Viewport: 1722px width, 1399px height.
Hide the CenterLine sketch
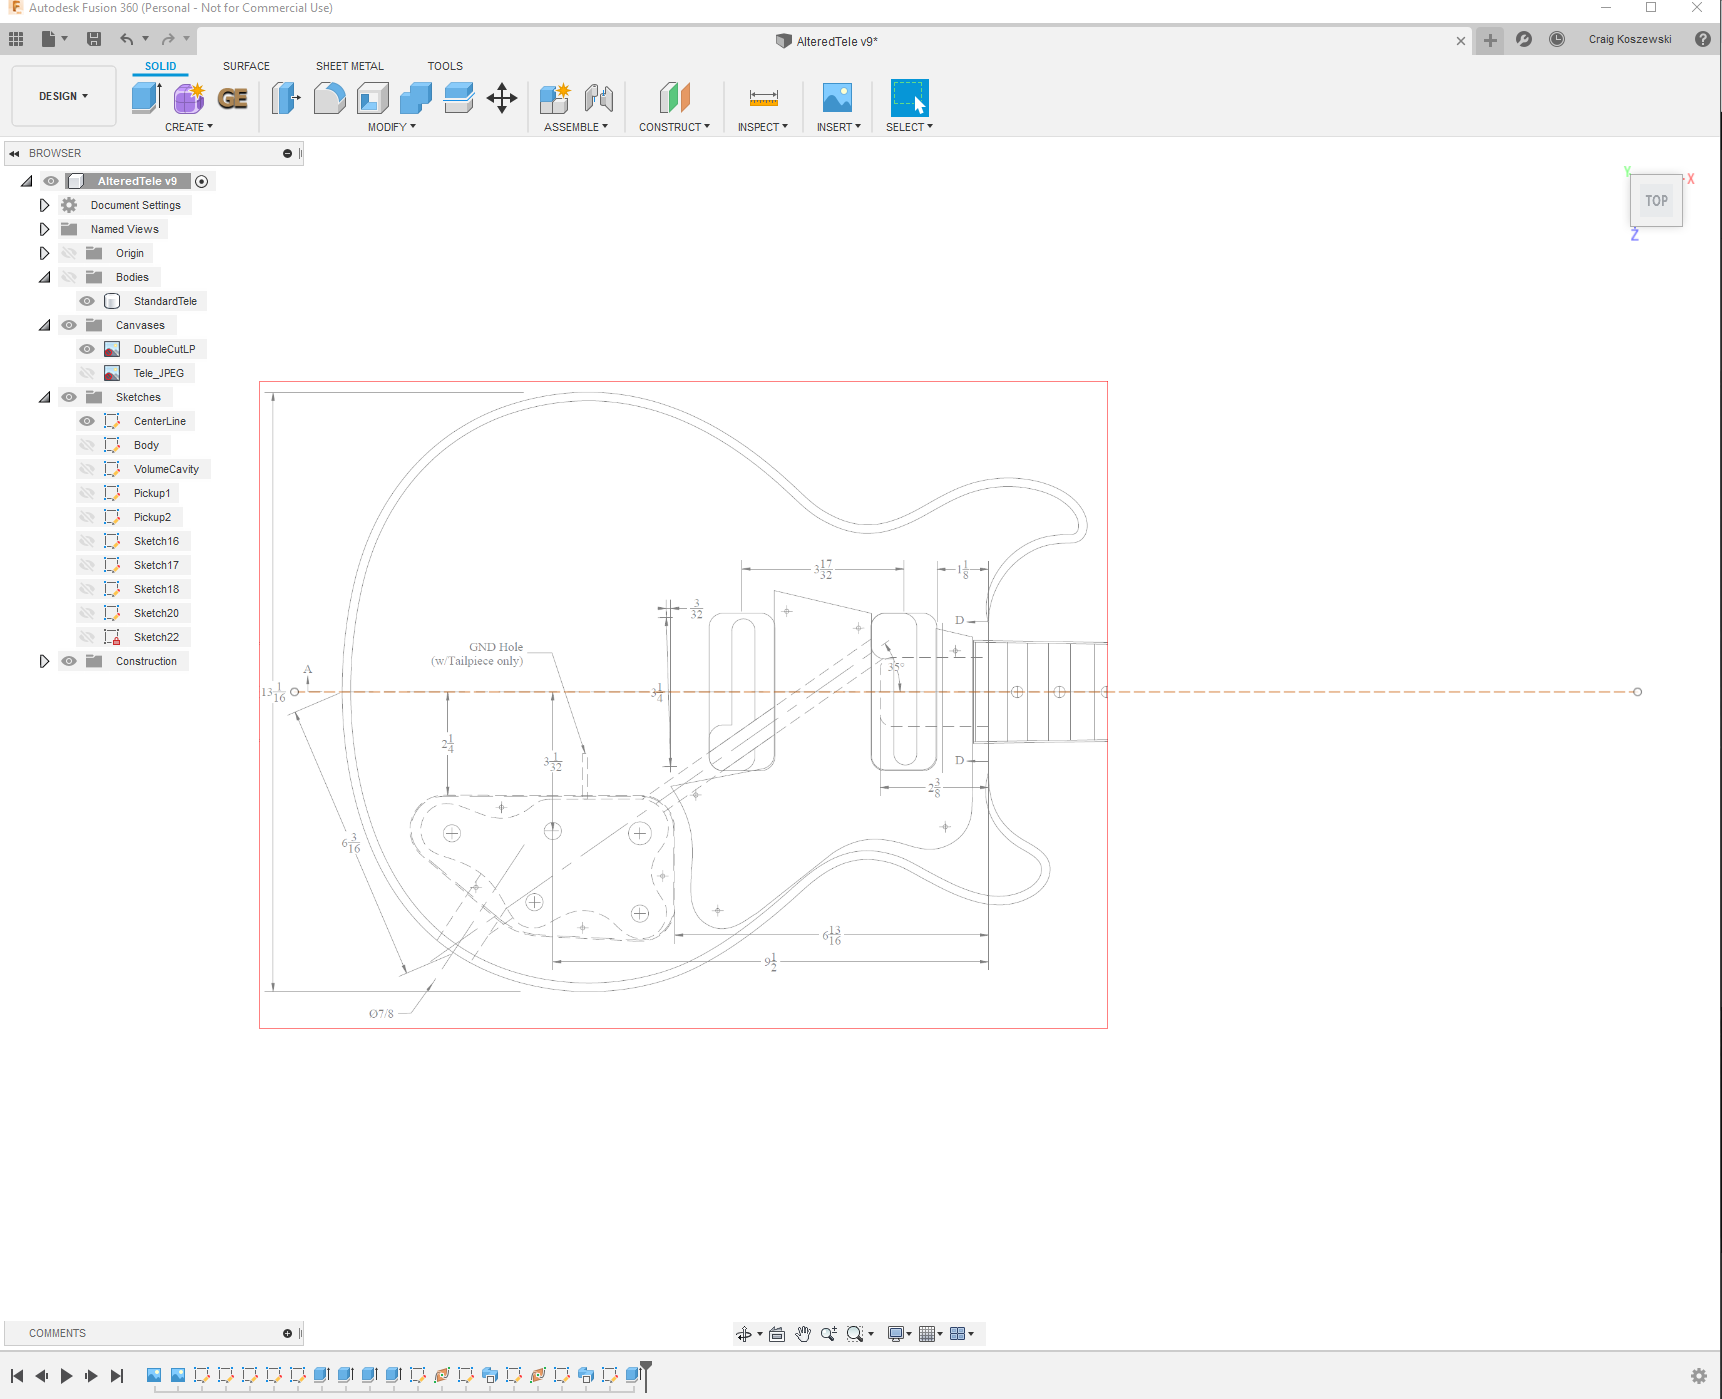87,421
